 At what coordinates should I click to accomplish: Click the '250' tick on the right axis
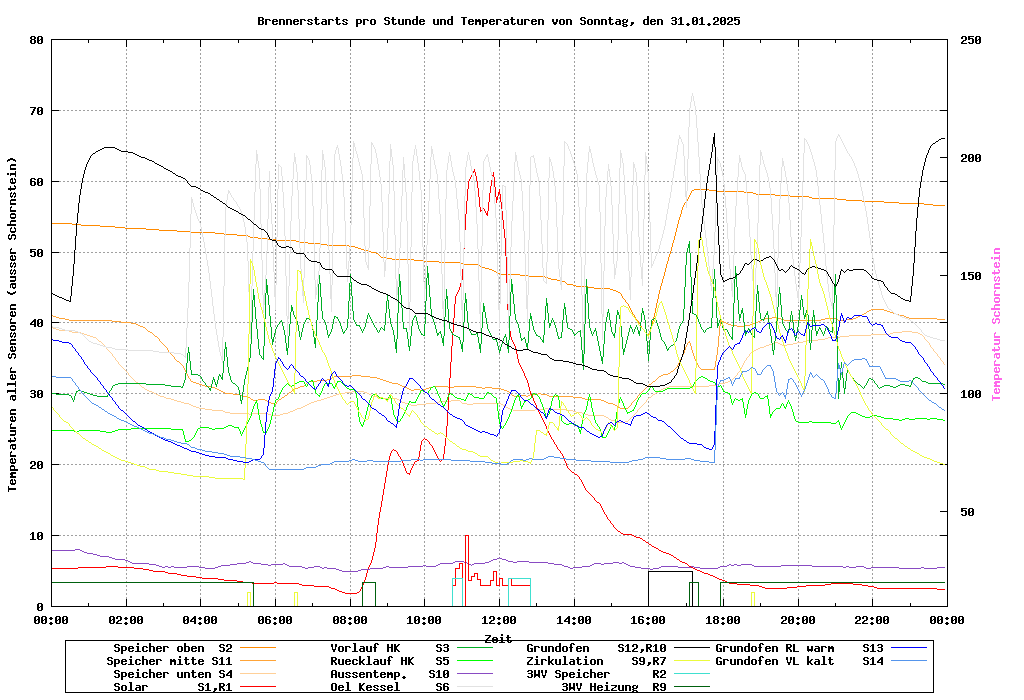click(x=971, y=40)
